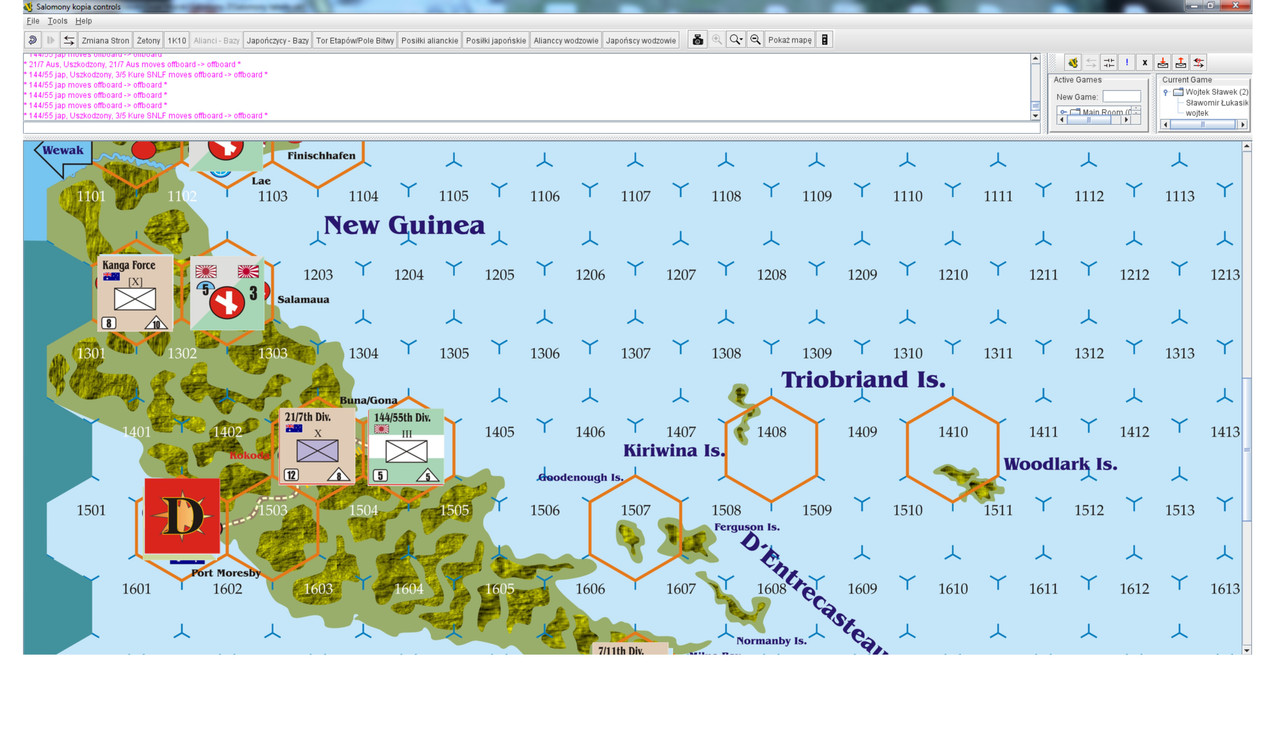Screen dimensions: 1280x733
Task: Click the Japończycy - Bazy button
Action: click(x=278, y=40)
